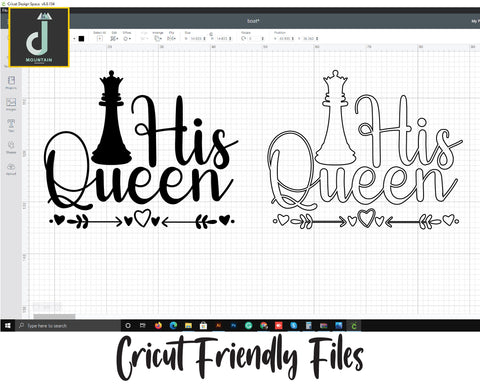Open Microsoft Store from the taskbar

(x=203, y=326)
